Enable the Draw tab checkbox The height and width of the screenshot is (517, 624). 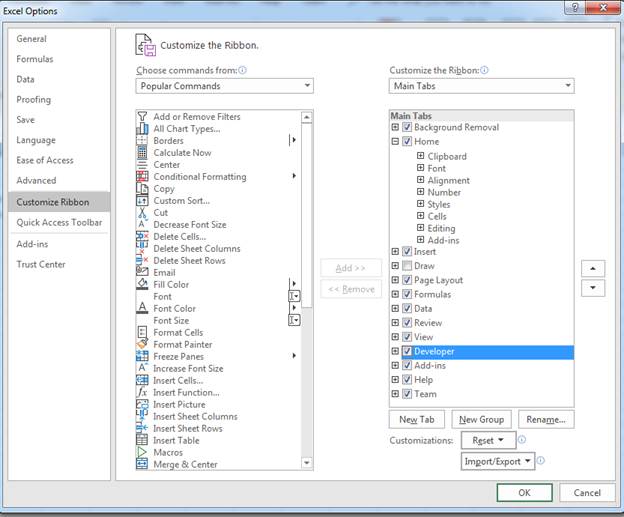tap(407, 265)
